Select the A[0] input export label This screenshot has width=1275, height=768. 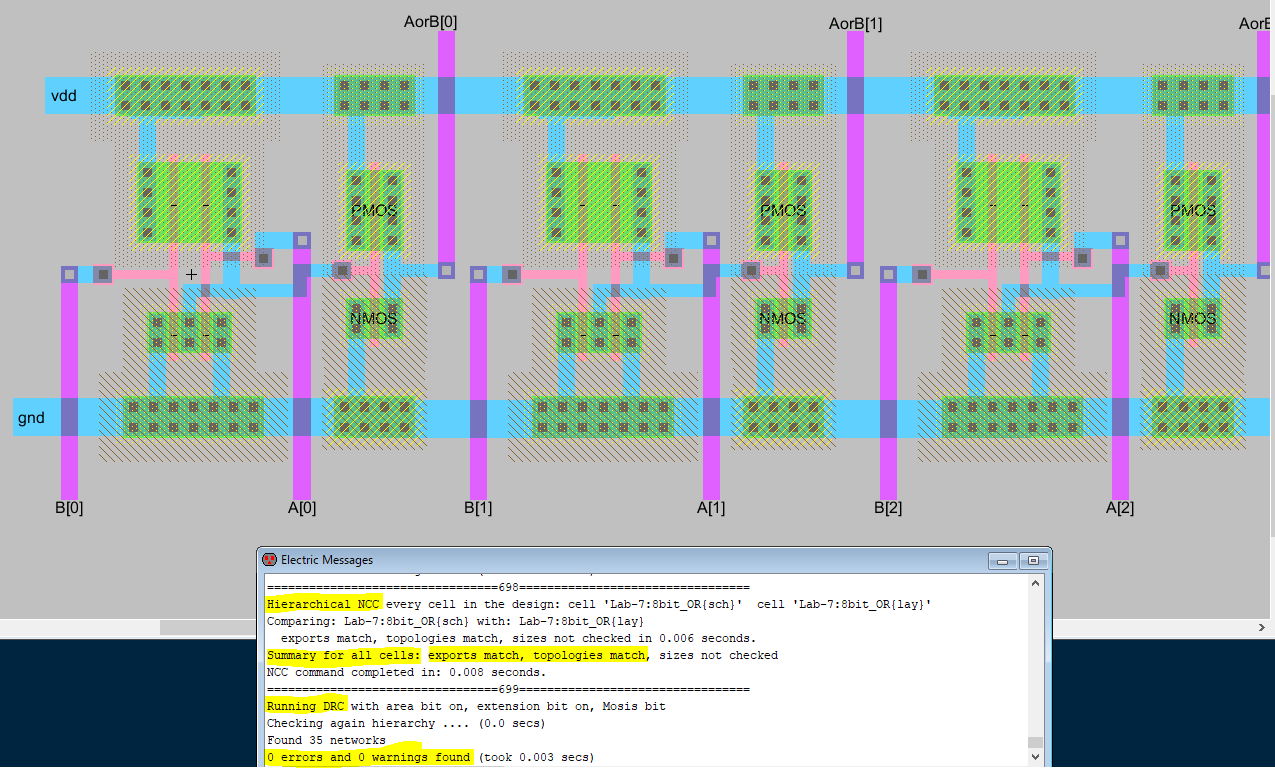click(302, 507)
